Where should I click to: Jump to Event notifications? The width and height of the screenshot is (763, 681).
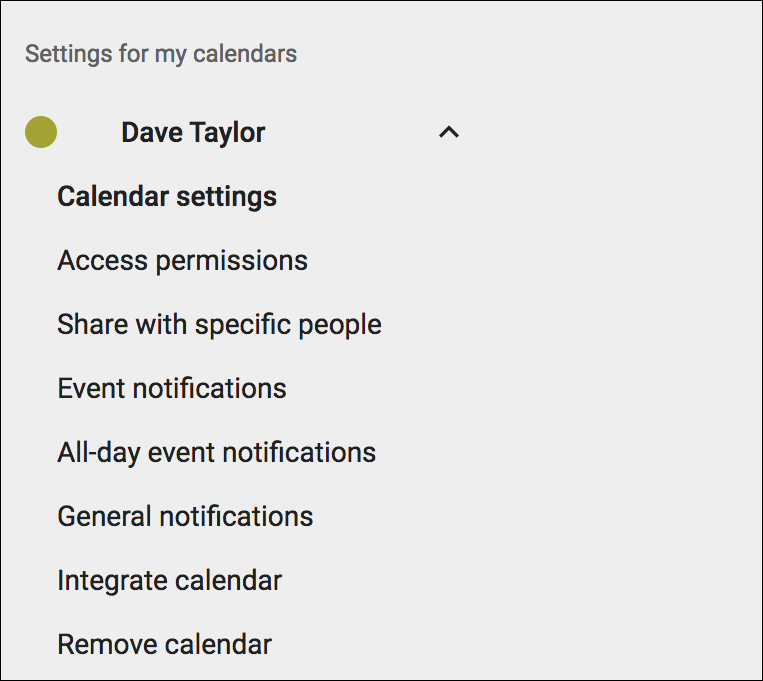pos(172,389)
